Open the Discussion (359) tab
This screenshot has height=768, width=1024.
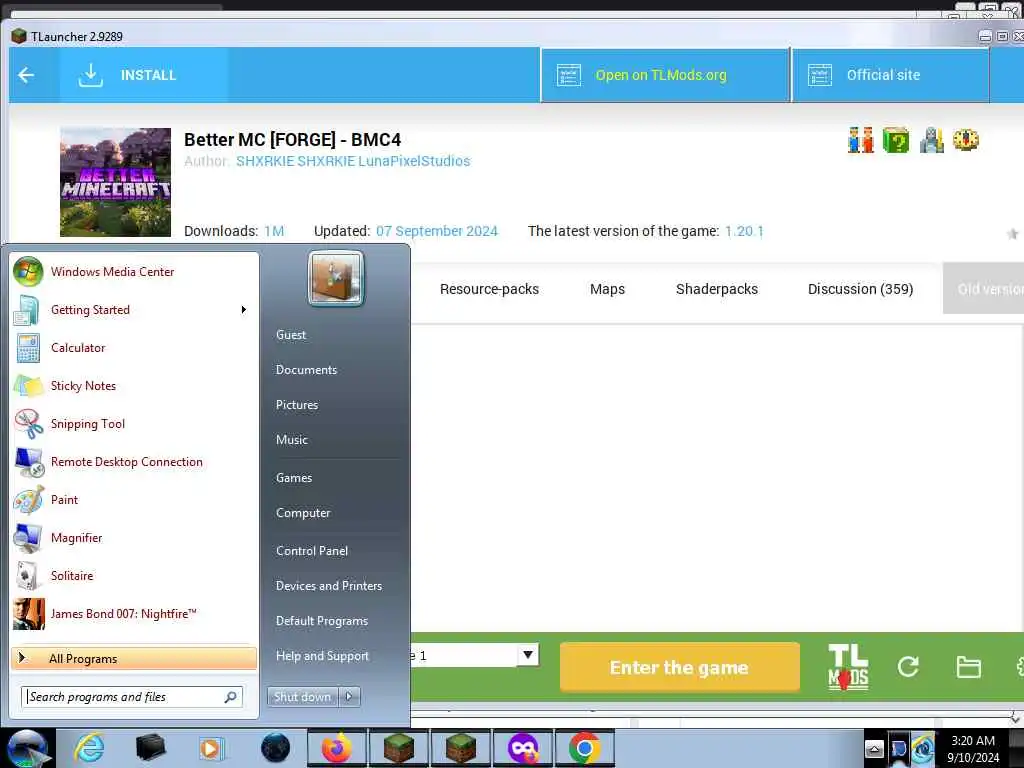tap(860, 289)
